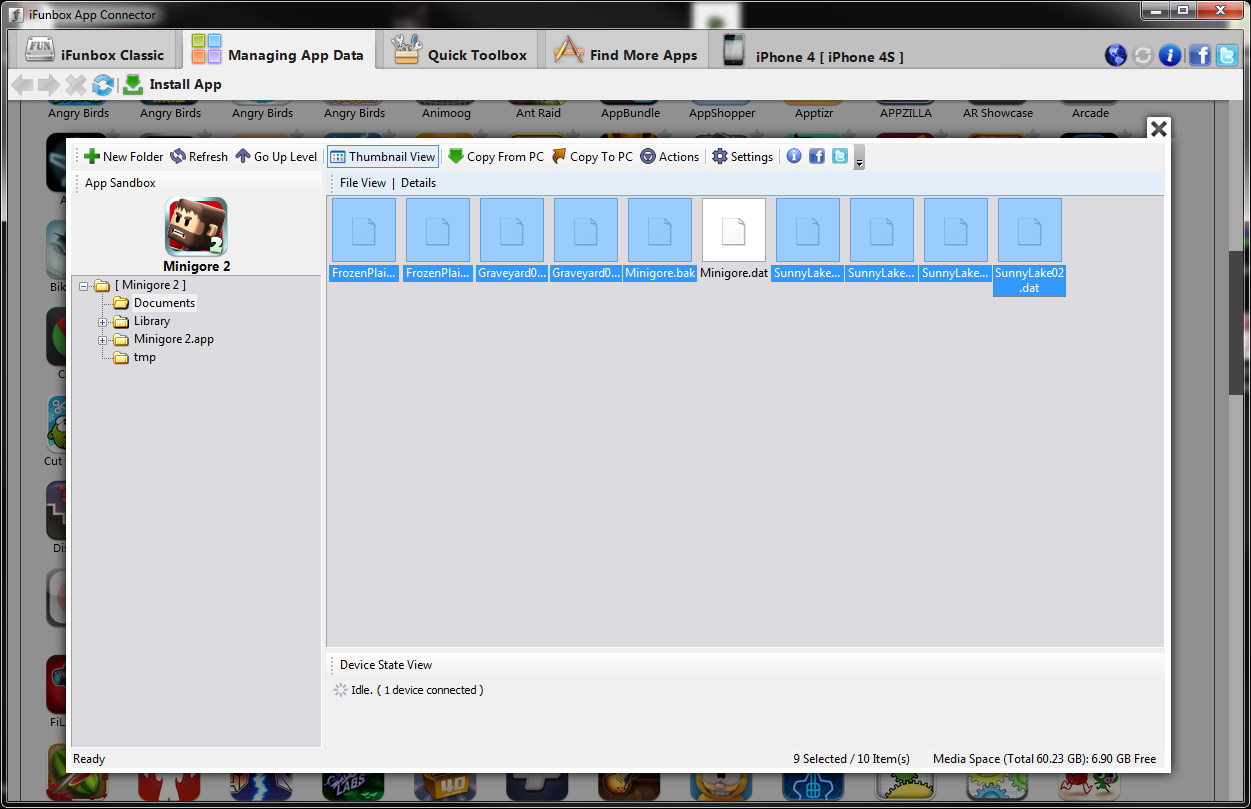
Task: Click Go Up Level in the toolbar
Action: (x=276, y=156)
